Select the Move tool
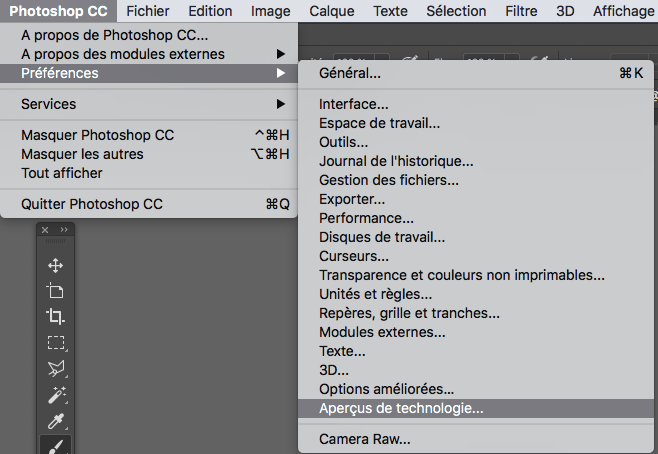 pos(55,266)
